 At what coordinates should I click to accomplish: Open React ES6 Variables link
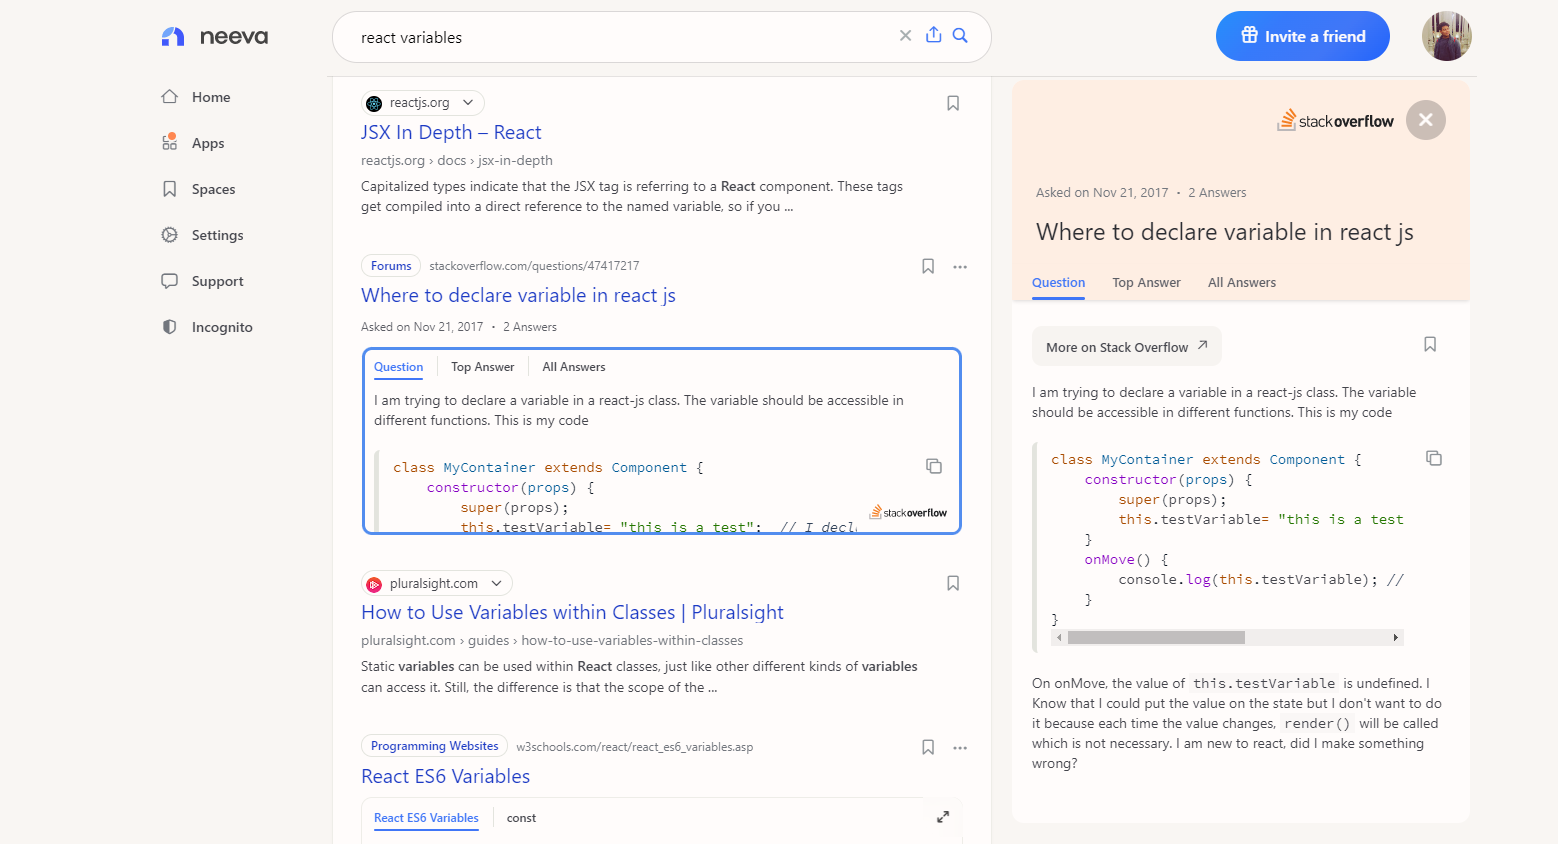coord(446,776)
